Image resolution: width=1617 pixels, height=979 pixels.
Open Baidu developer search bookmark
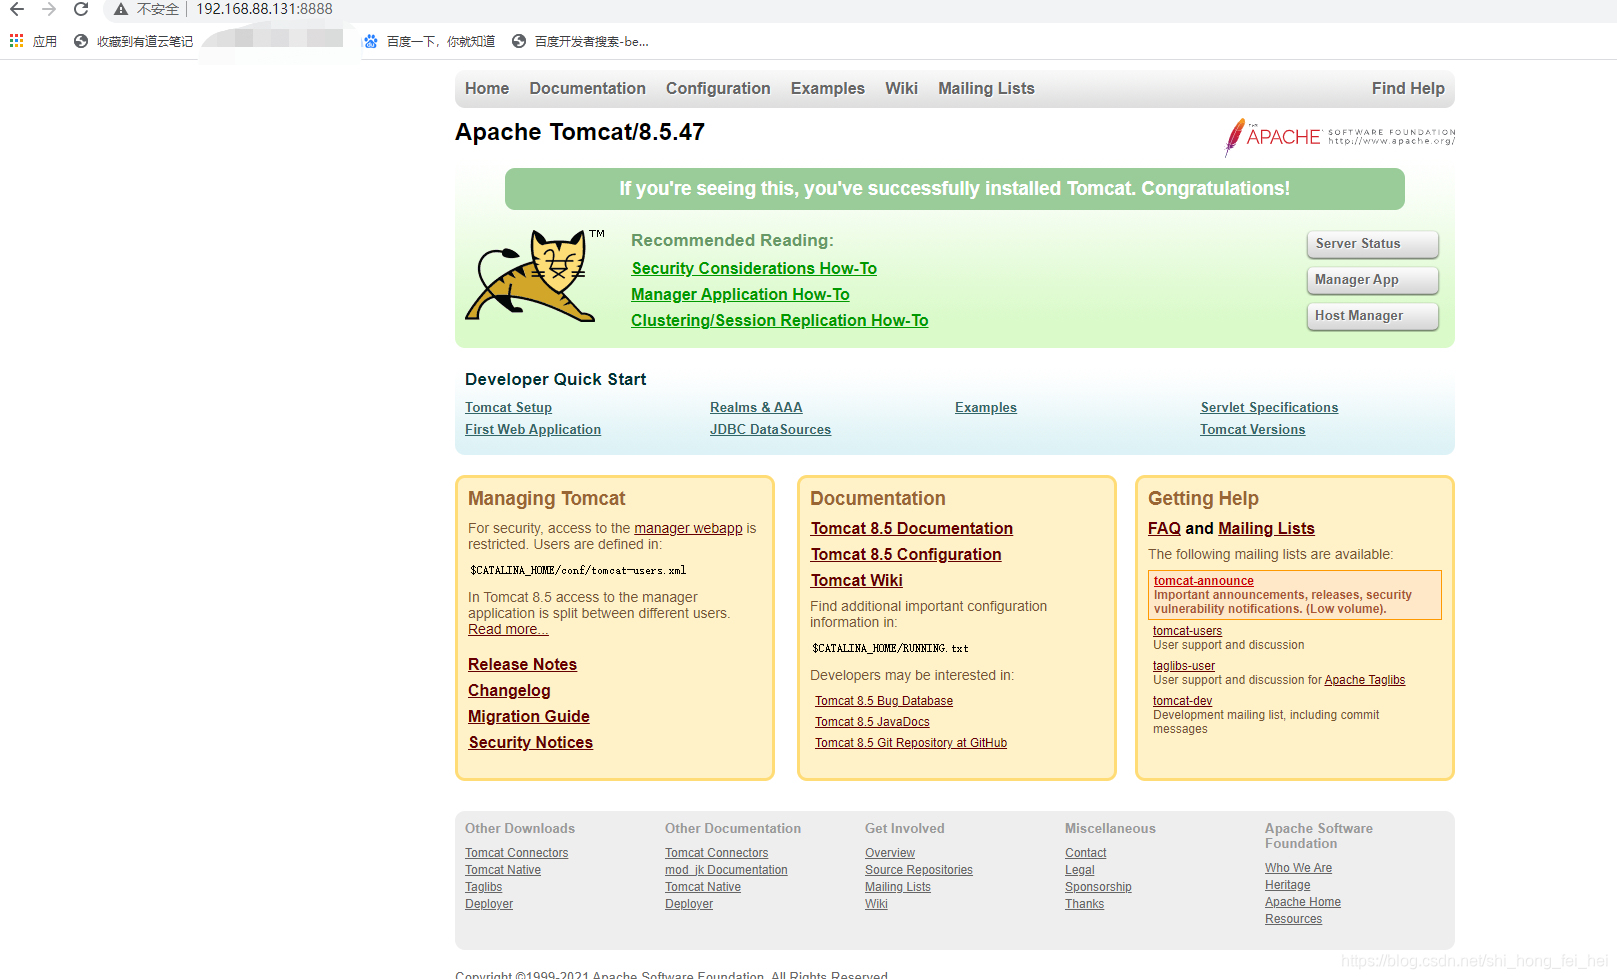[580, 41]
